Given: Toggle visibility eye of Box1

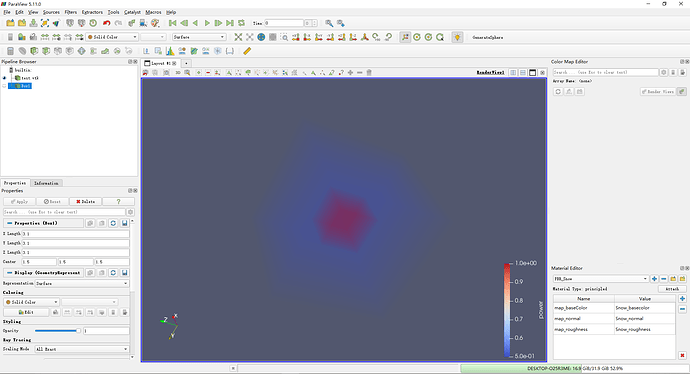Looking at the screenshot, I should click(4, 86).
